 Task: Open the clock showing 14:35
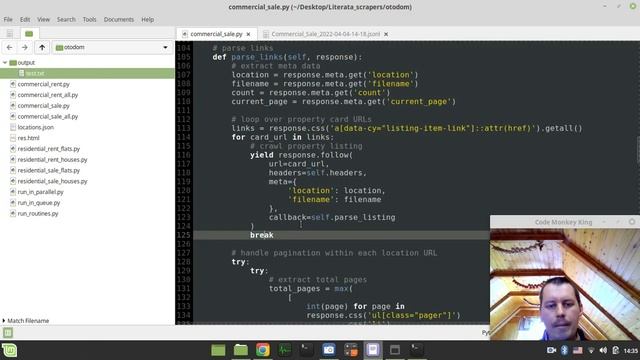(631, 351)
